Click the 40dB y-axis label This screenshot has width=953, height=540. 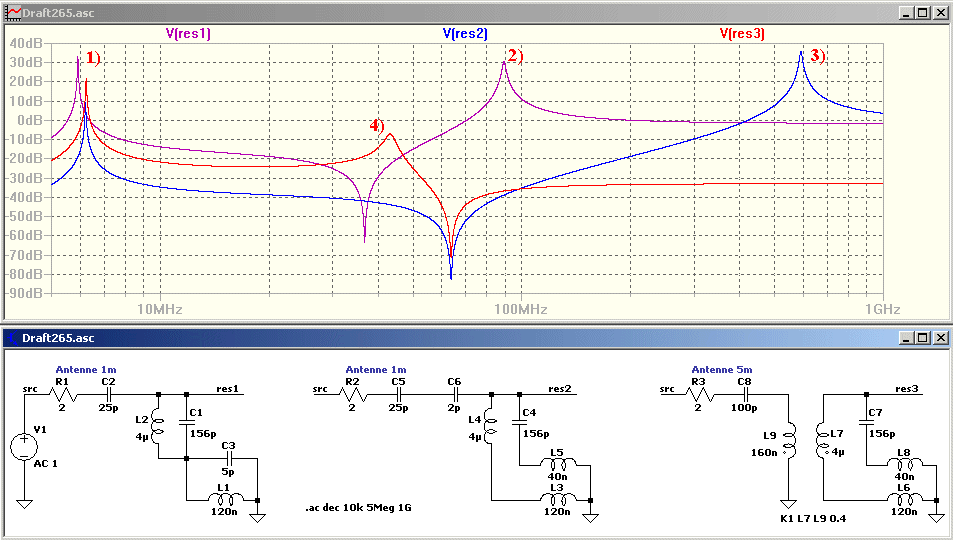click(26, 43)
